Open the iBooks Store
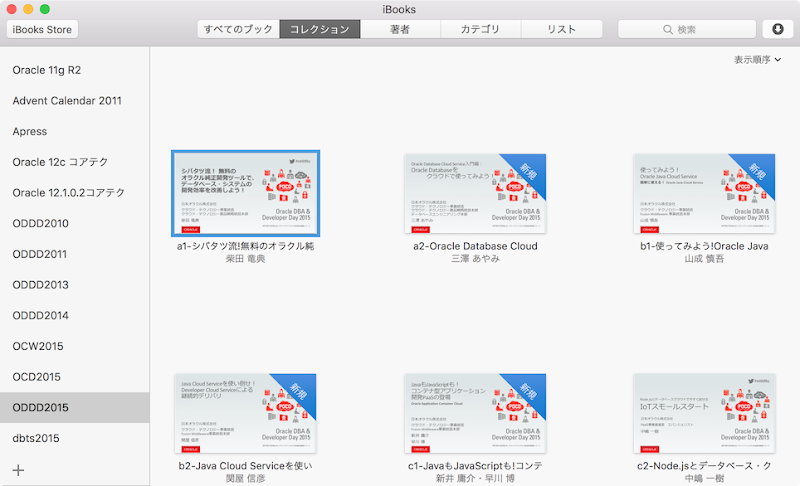The height and width of the screenshot is (486, 800). pos(42,29)
